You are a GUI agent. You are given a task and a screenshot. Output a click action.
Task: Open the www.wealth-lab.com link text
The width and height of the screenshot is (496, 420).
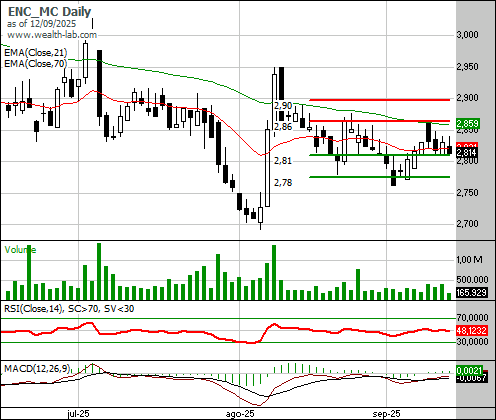point(52,35)
